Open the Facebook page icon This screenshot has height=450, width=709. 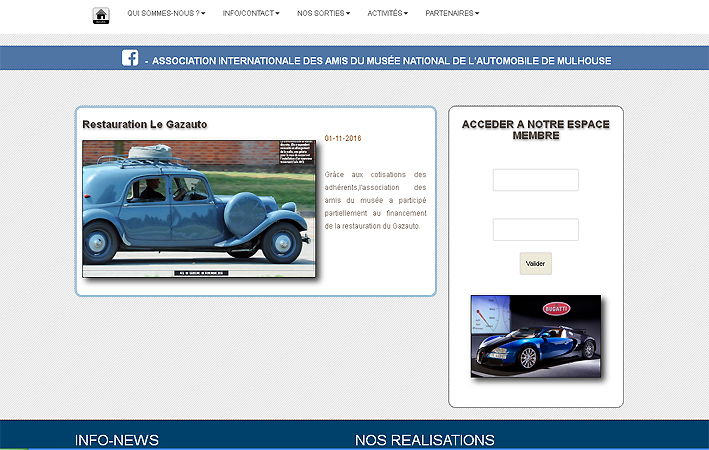coord(130,58)
